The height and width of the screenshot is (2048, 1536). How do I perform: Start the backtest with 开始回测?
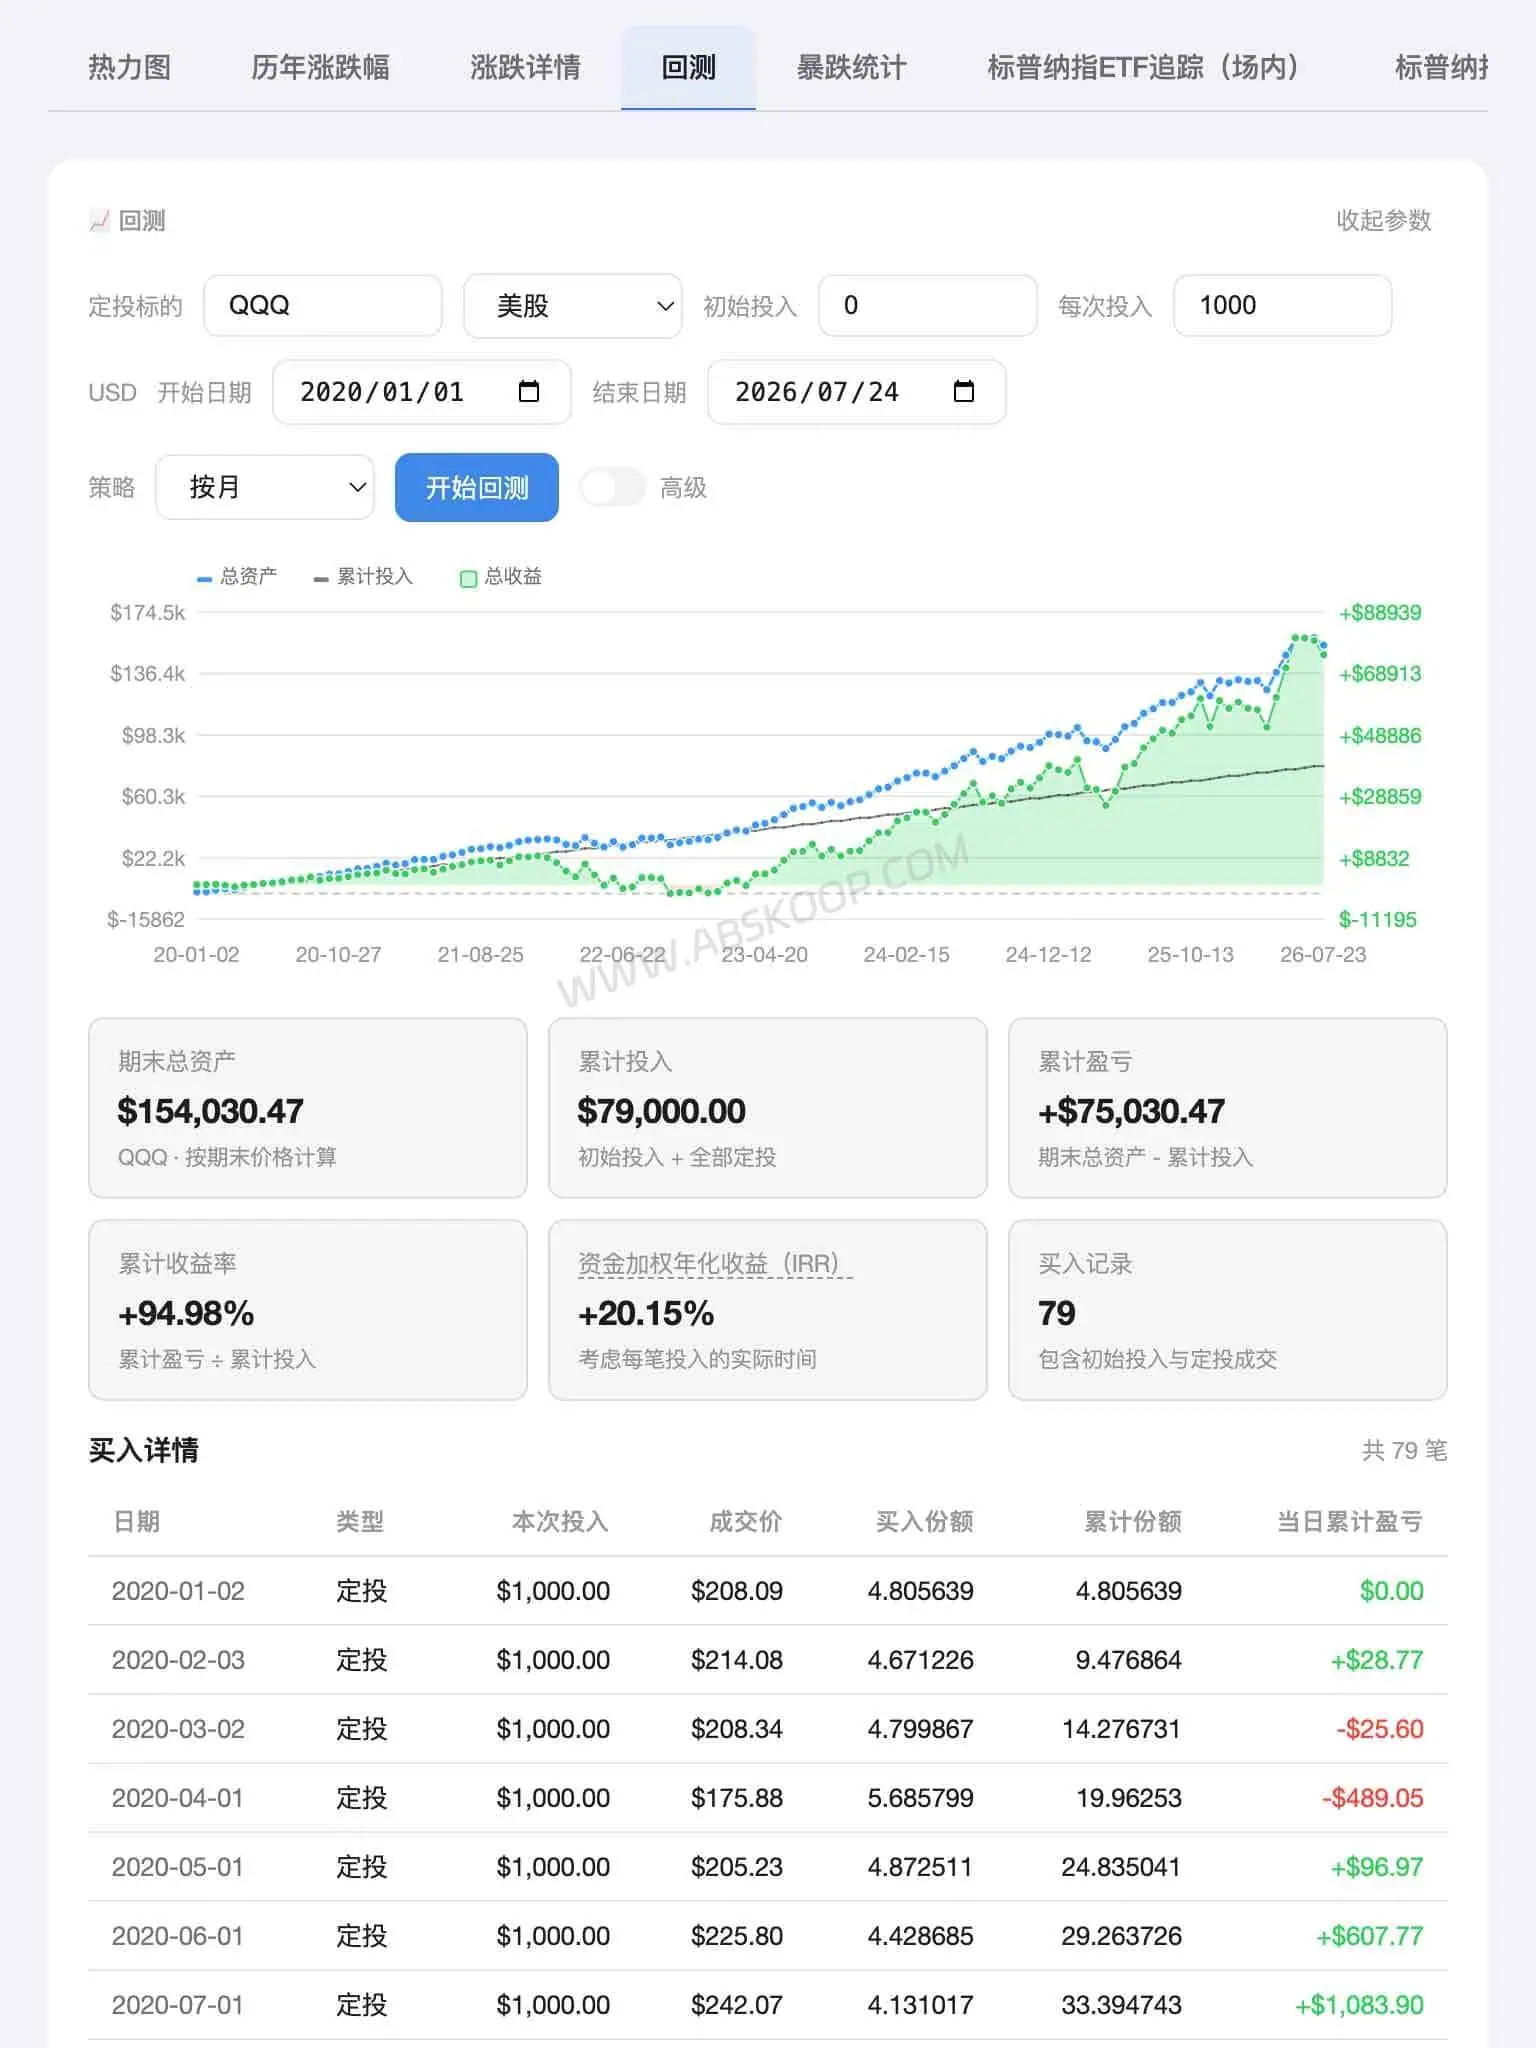pos(477,487)
